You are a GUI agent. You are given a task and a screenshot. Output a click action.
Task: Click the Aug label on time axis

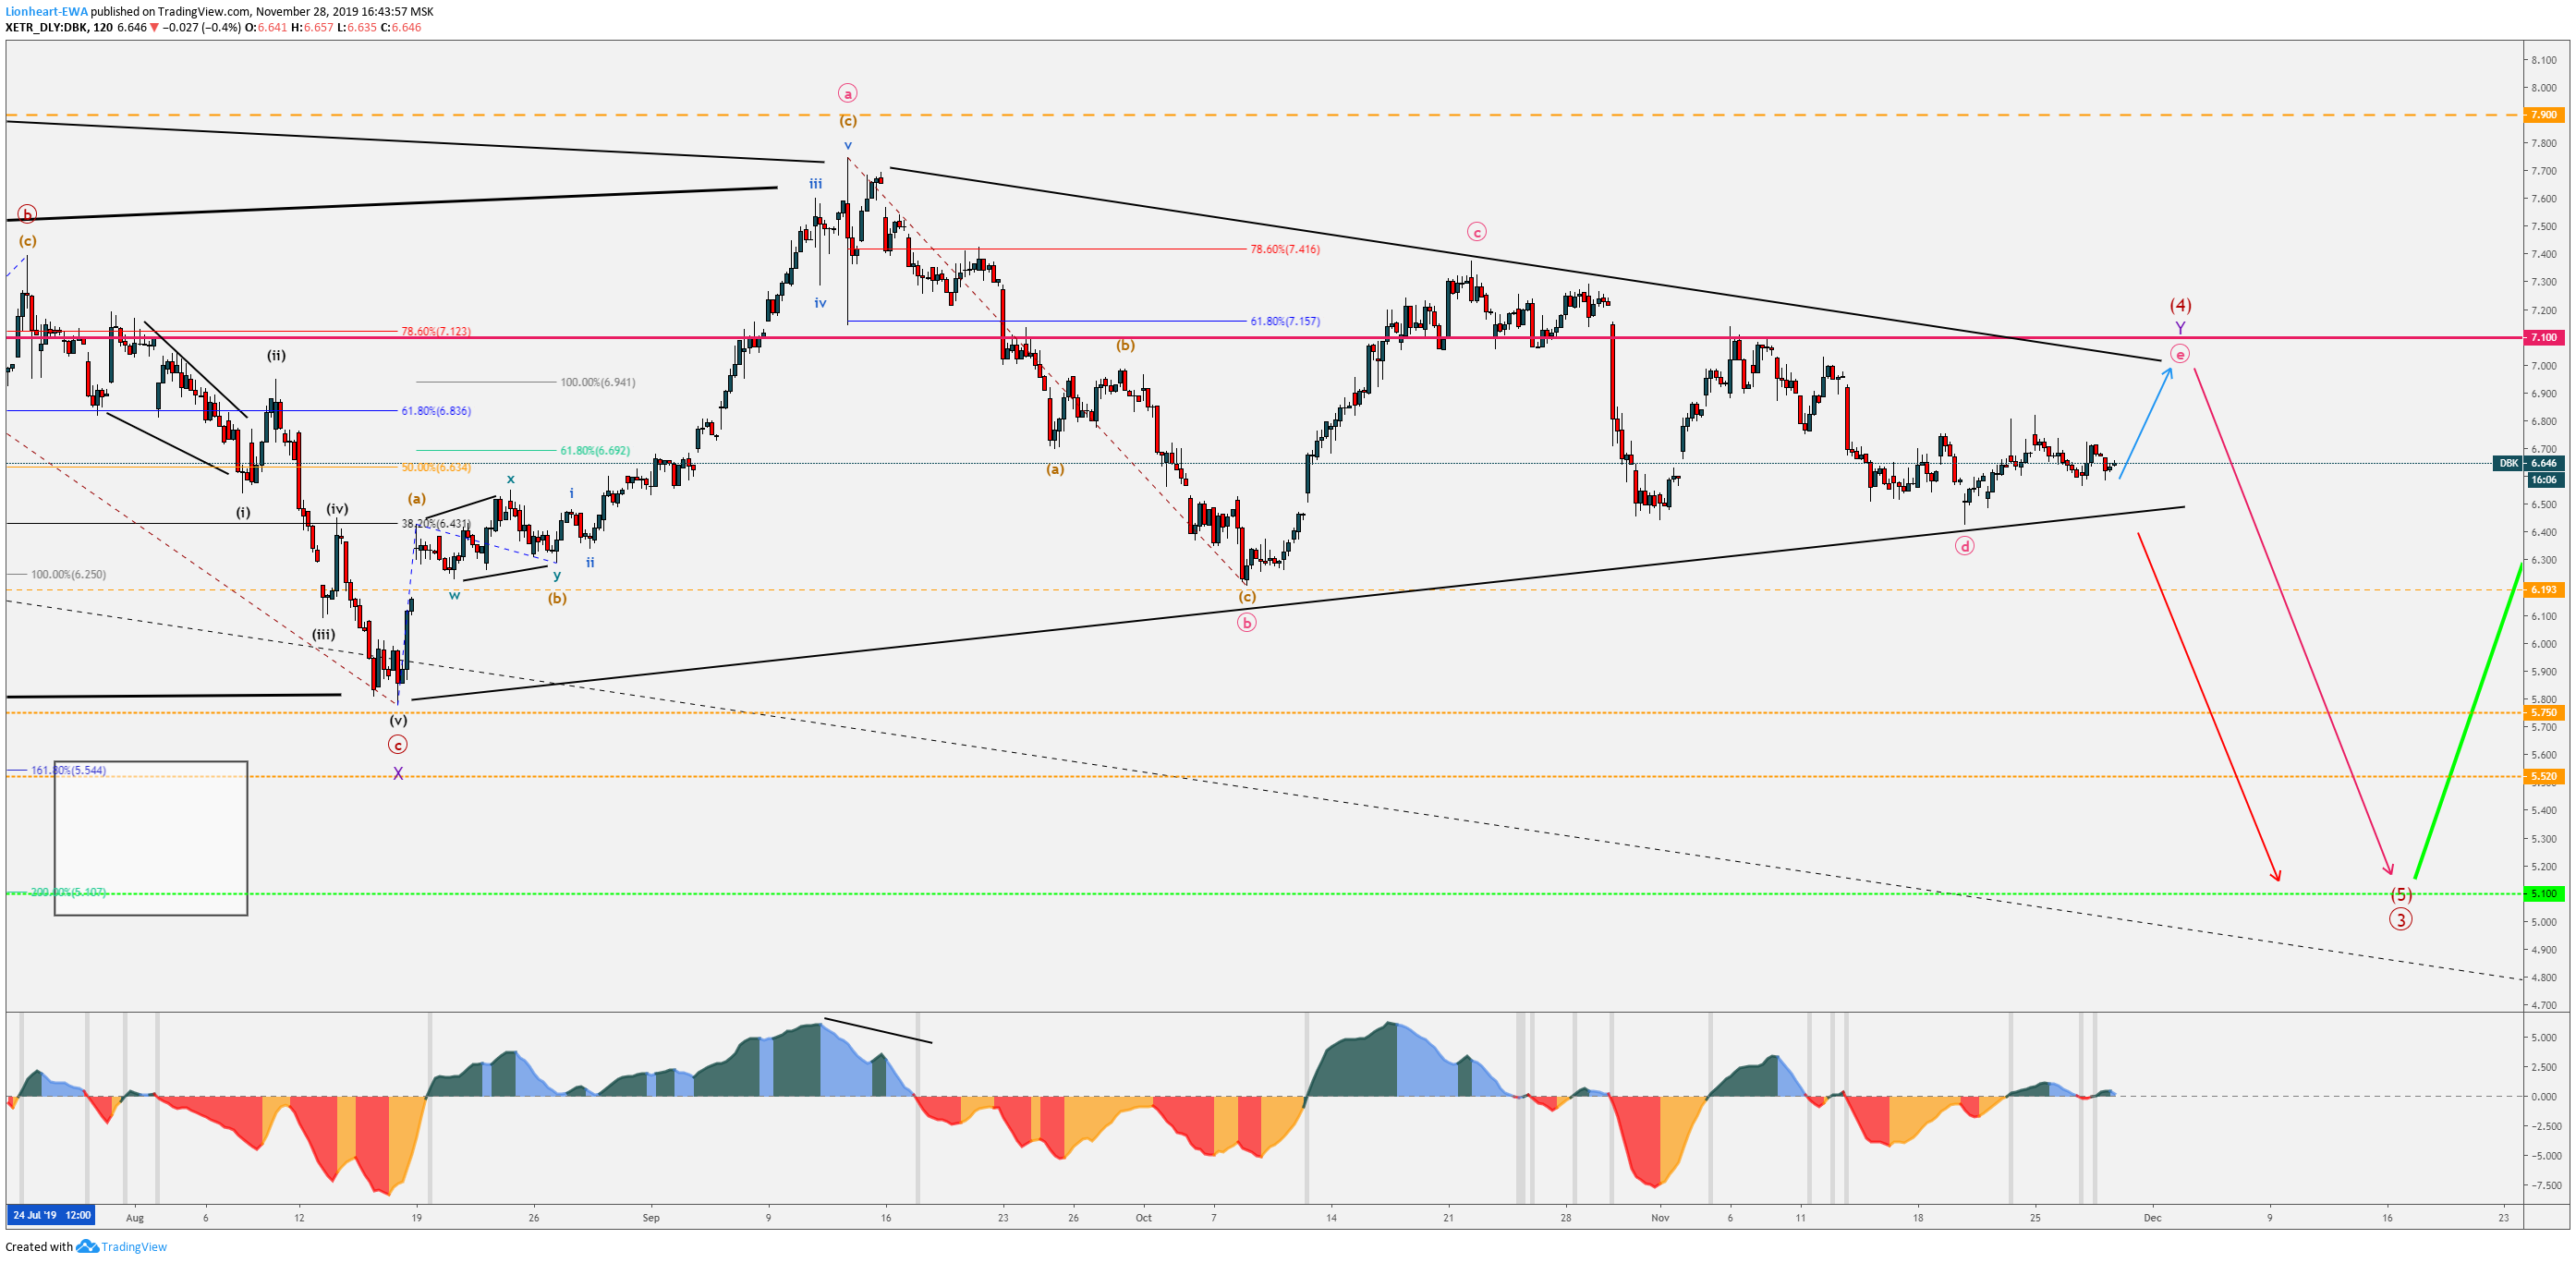(135, 1218)
